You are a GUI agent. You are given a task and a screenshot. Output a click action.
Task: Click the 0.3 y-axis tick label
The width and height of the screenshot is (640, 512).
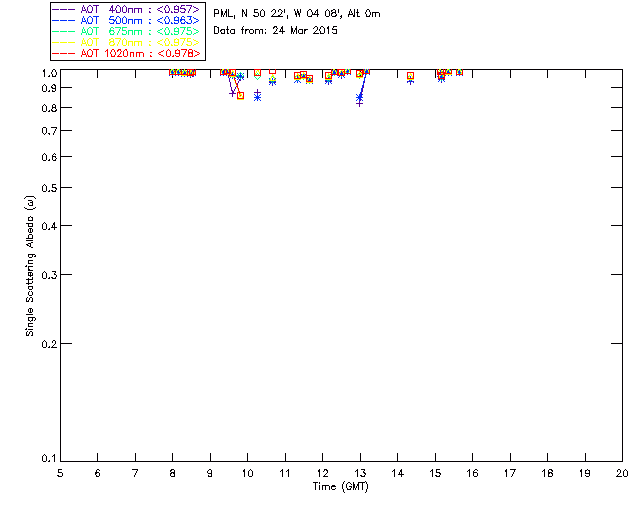51,275
